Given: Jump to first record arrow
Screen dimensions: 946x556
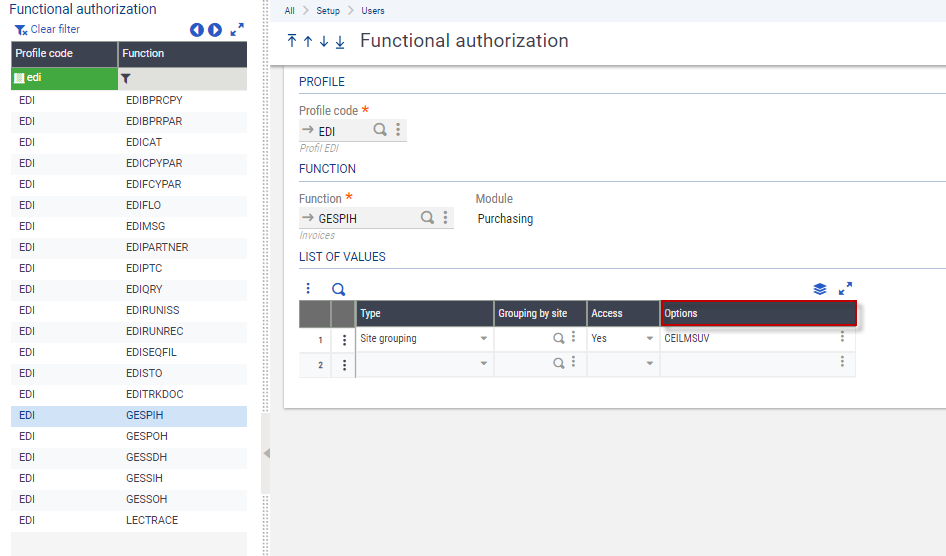Looking at the screenshot, I should 292,41.
